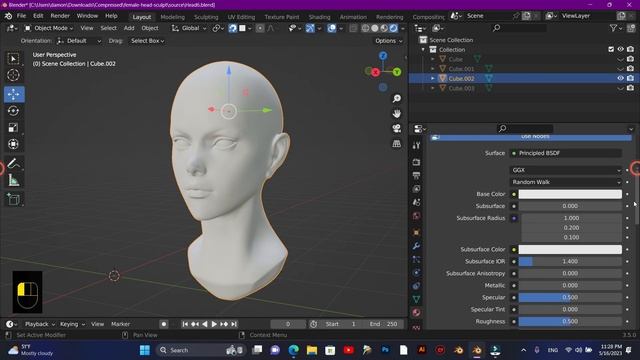
Task: Open the Output properties tab
Action: 416,176
